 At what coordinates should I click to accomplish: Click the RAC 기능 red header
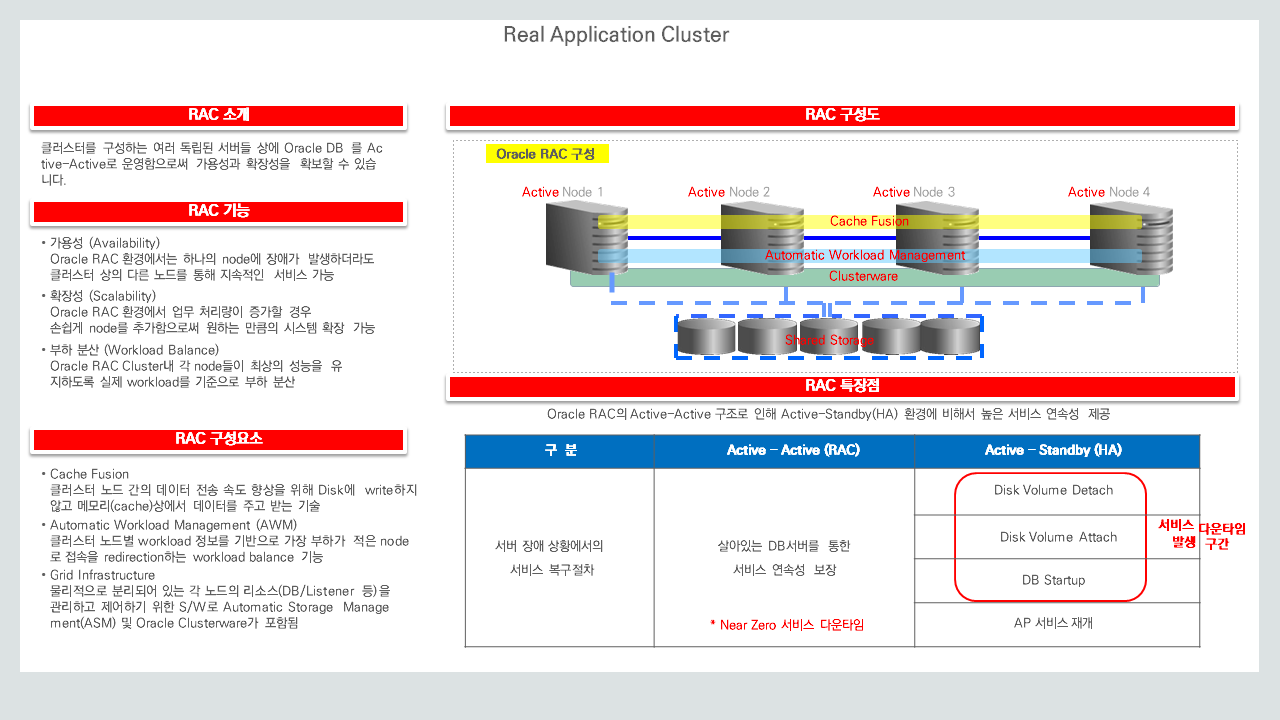coord(219,212)
